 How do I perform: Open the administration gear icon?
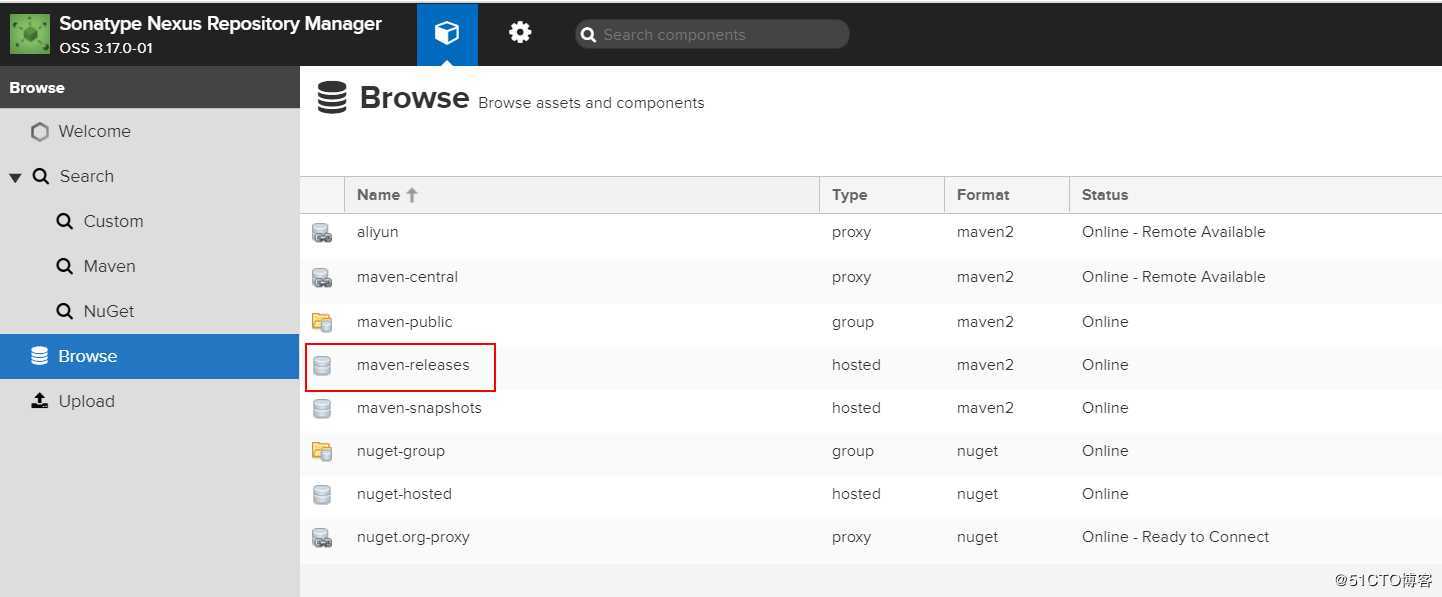tap(520, 33)
